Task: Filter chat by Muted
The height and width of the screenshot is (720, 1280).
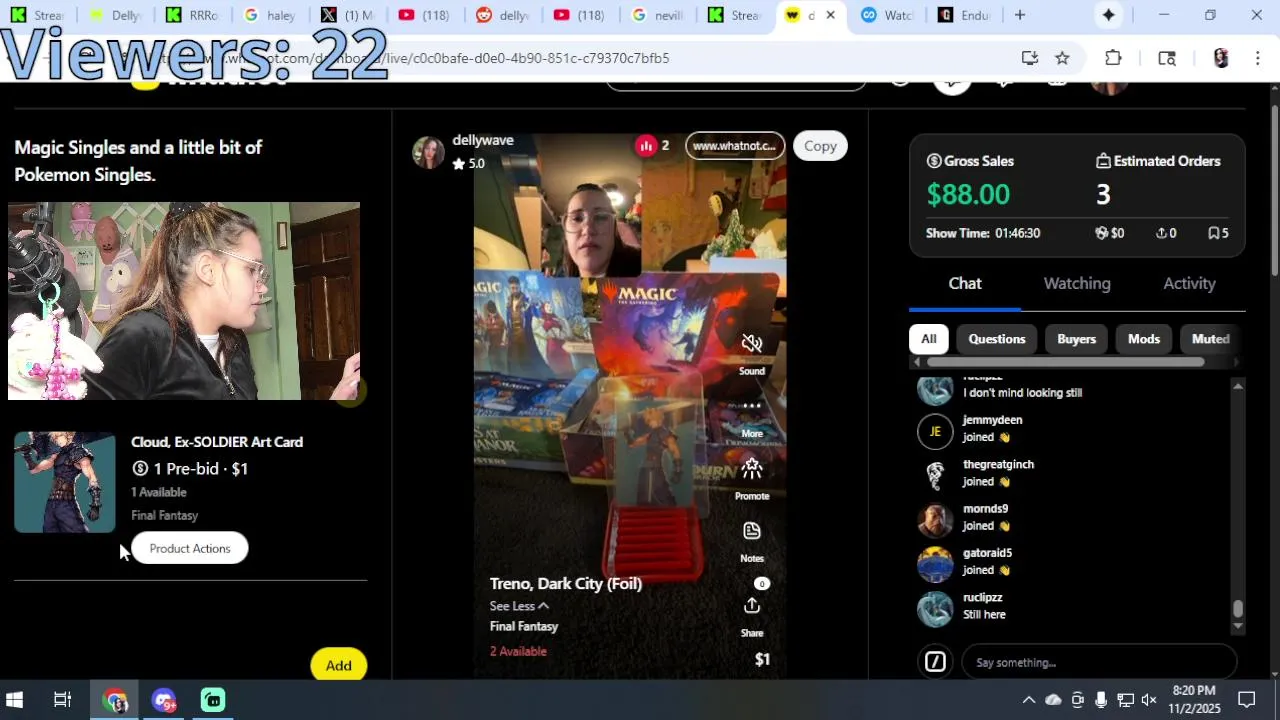Action: (1210, 339)
